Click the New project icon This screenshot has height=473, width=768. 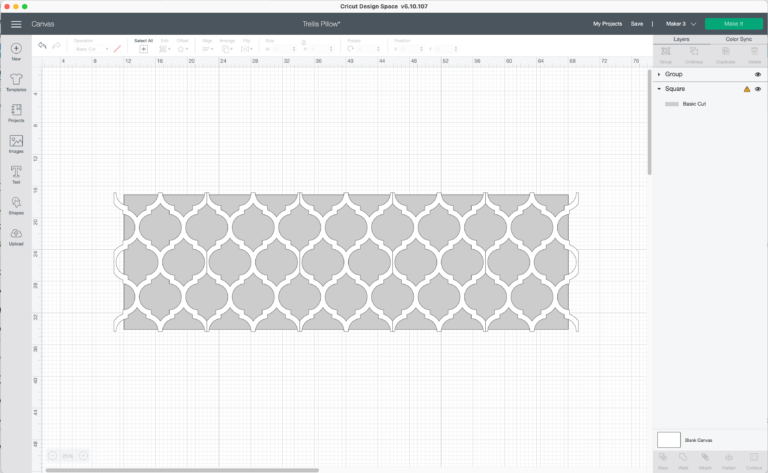(x=16, y=49)
